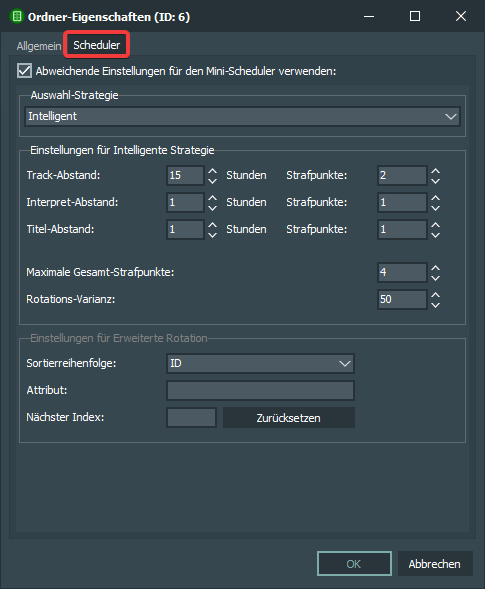485x589 pixels.
Task: Decrease Titel-Abstand hours with down arrow
Action: click(213, 235)
